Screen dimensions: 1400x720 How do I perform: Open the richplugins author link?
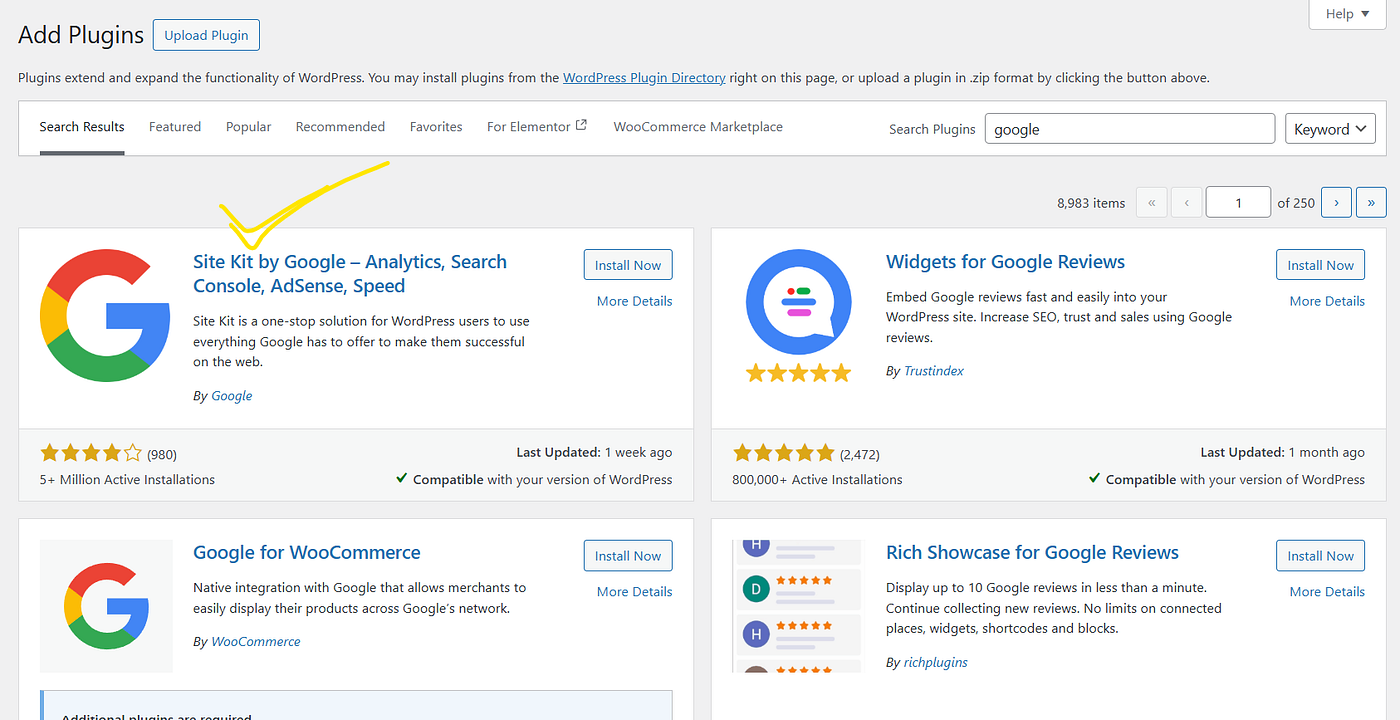[x=936, y=662]
